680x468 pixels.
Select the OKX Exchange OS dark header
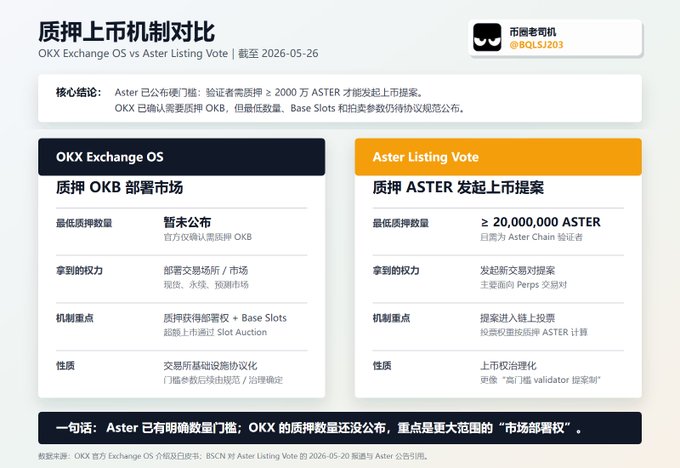coord(181,157)
